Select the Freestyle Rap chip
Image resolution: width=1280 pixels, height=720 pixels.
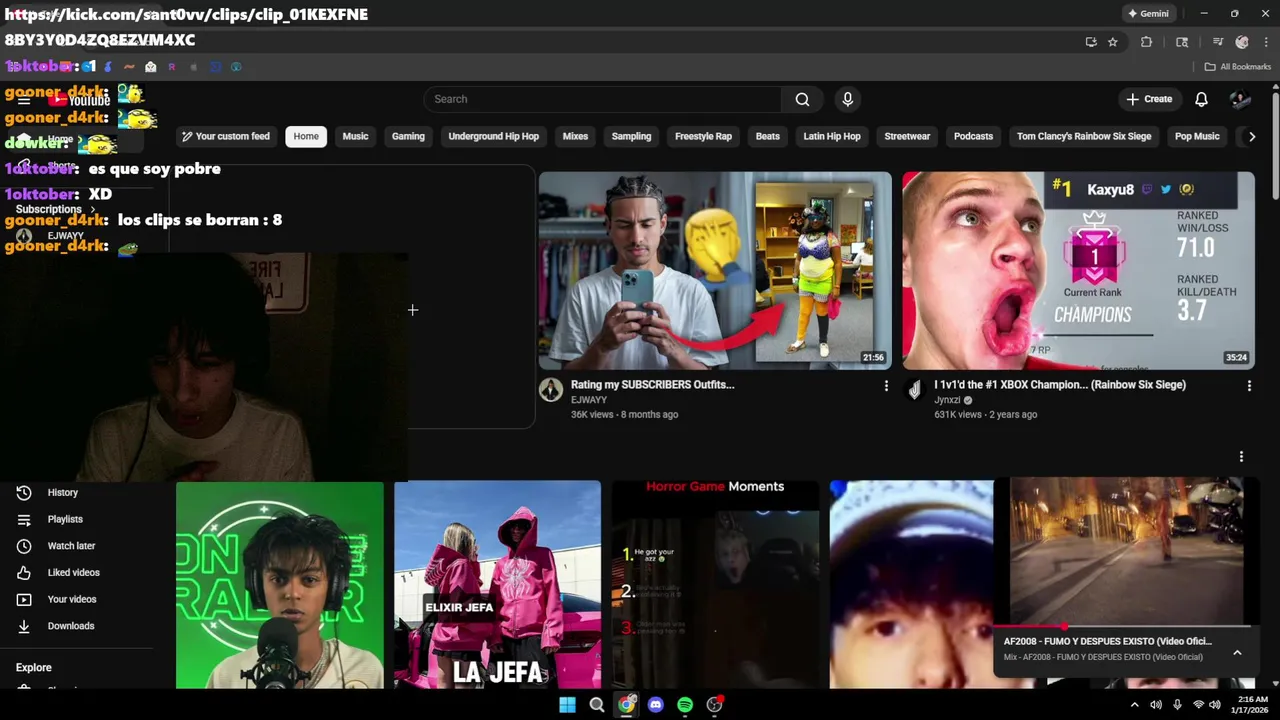click(x=703, y=136)
